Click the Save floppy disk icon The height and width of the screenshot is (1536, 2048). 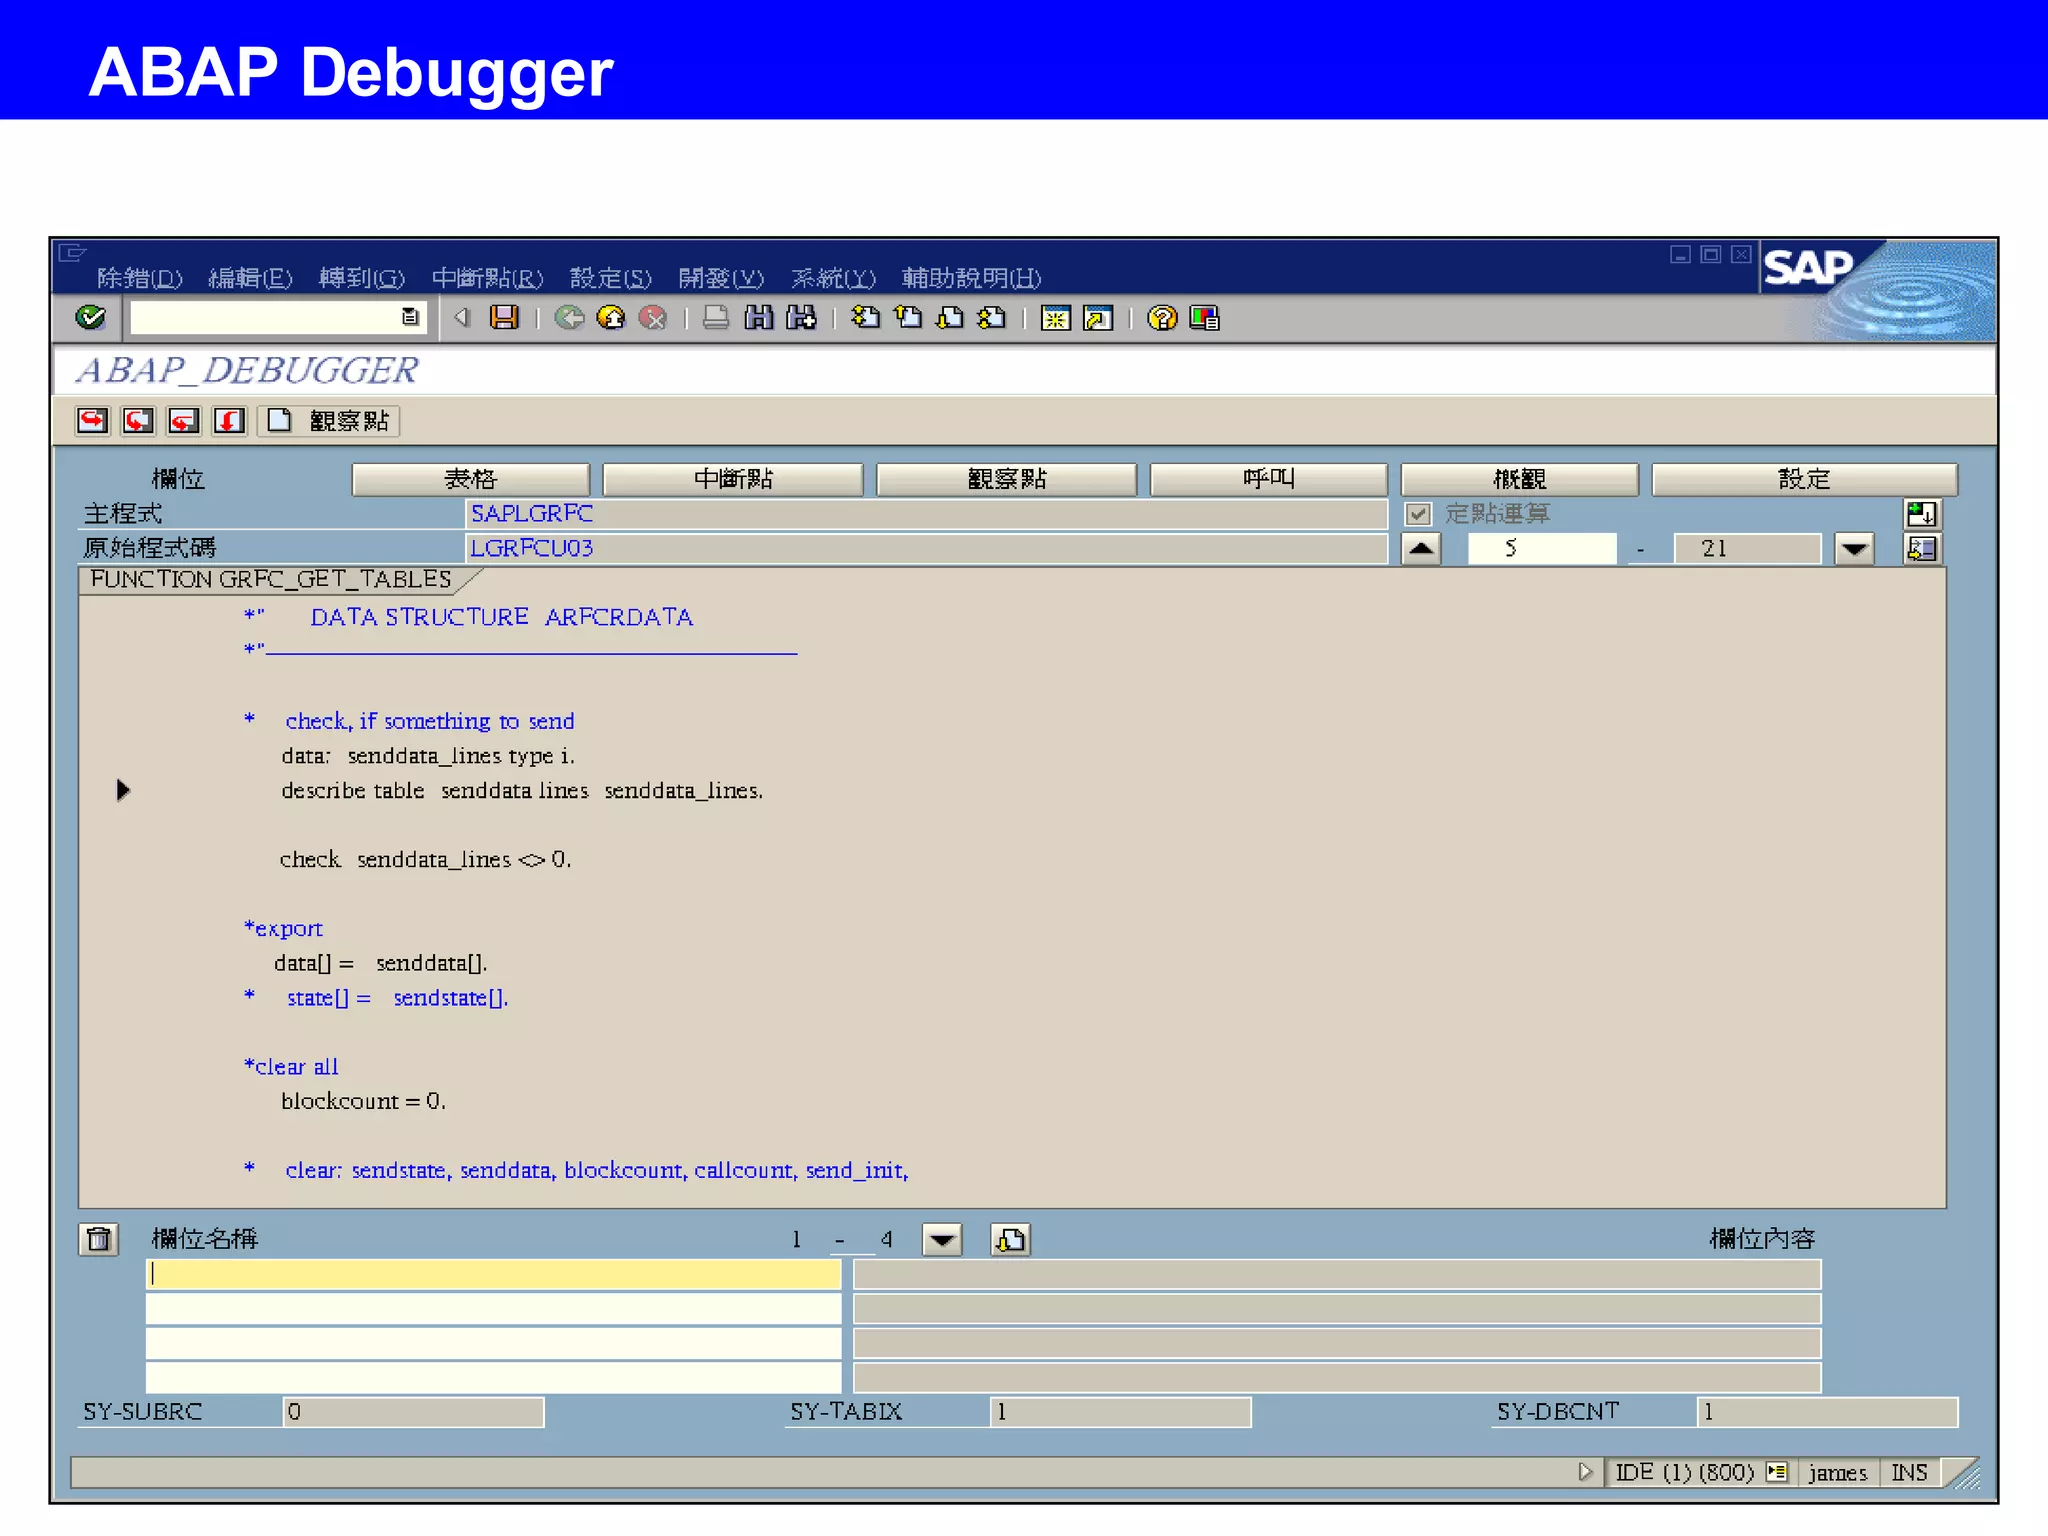pyautogui.click(x=504, y=318)
